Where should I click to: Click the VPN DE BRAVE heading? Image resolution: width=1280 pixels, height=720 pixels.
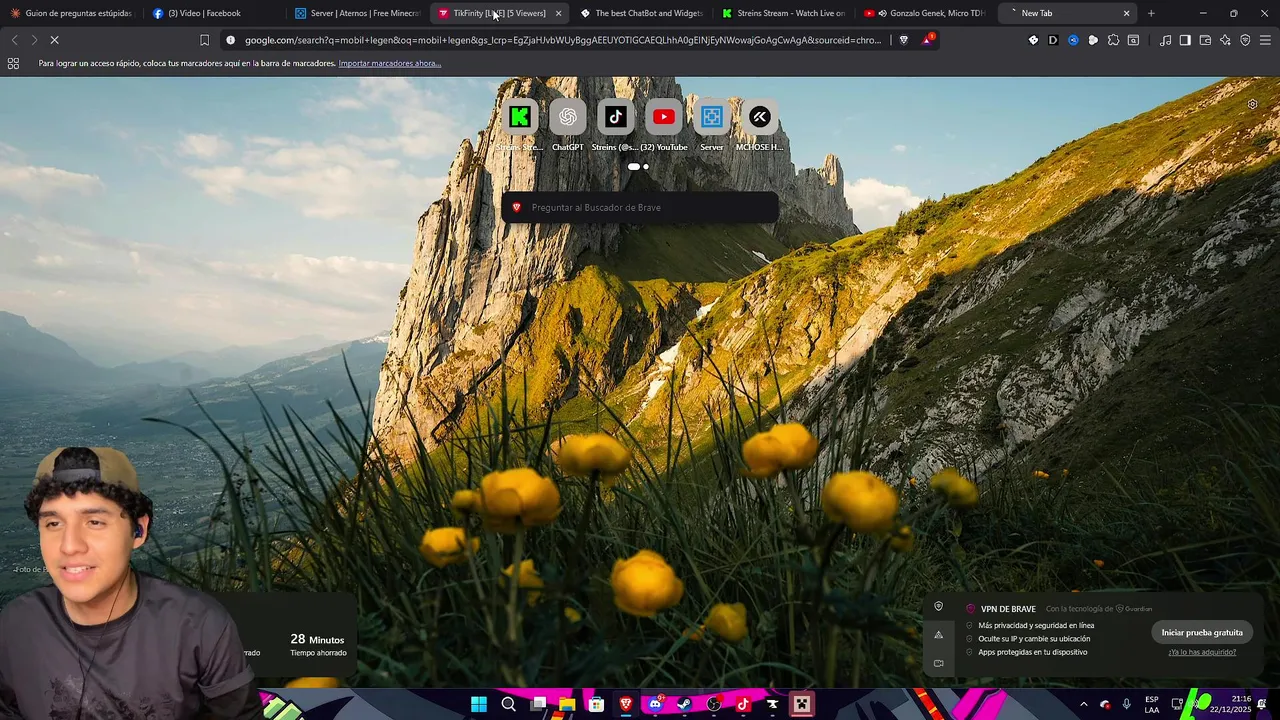point(1008,609)
